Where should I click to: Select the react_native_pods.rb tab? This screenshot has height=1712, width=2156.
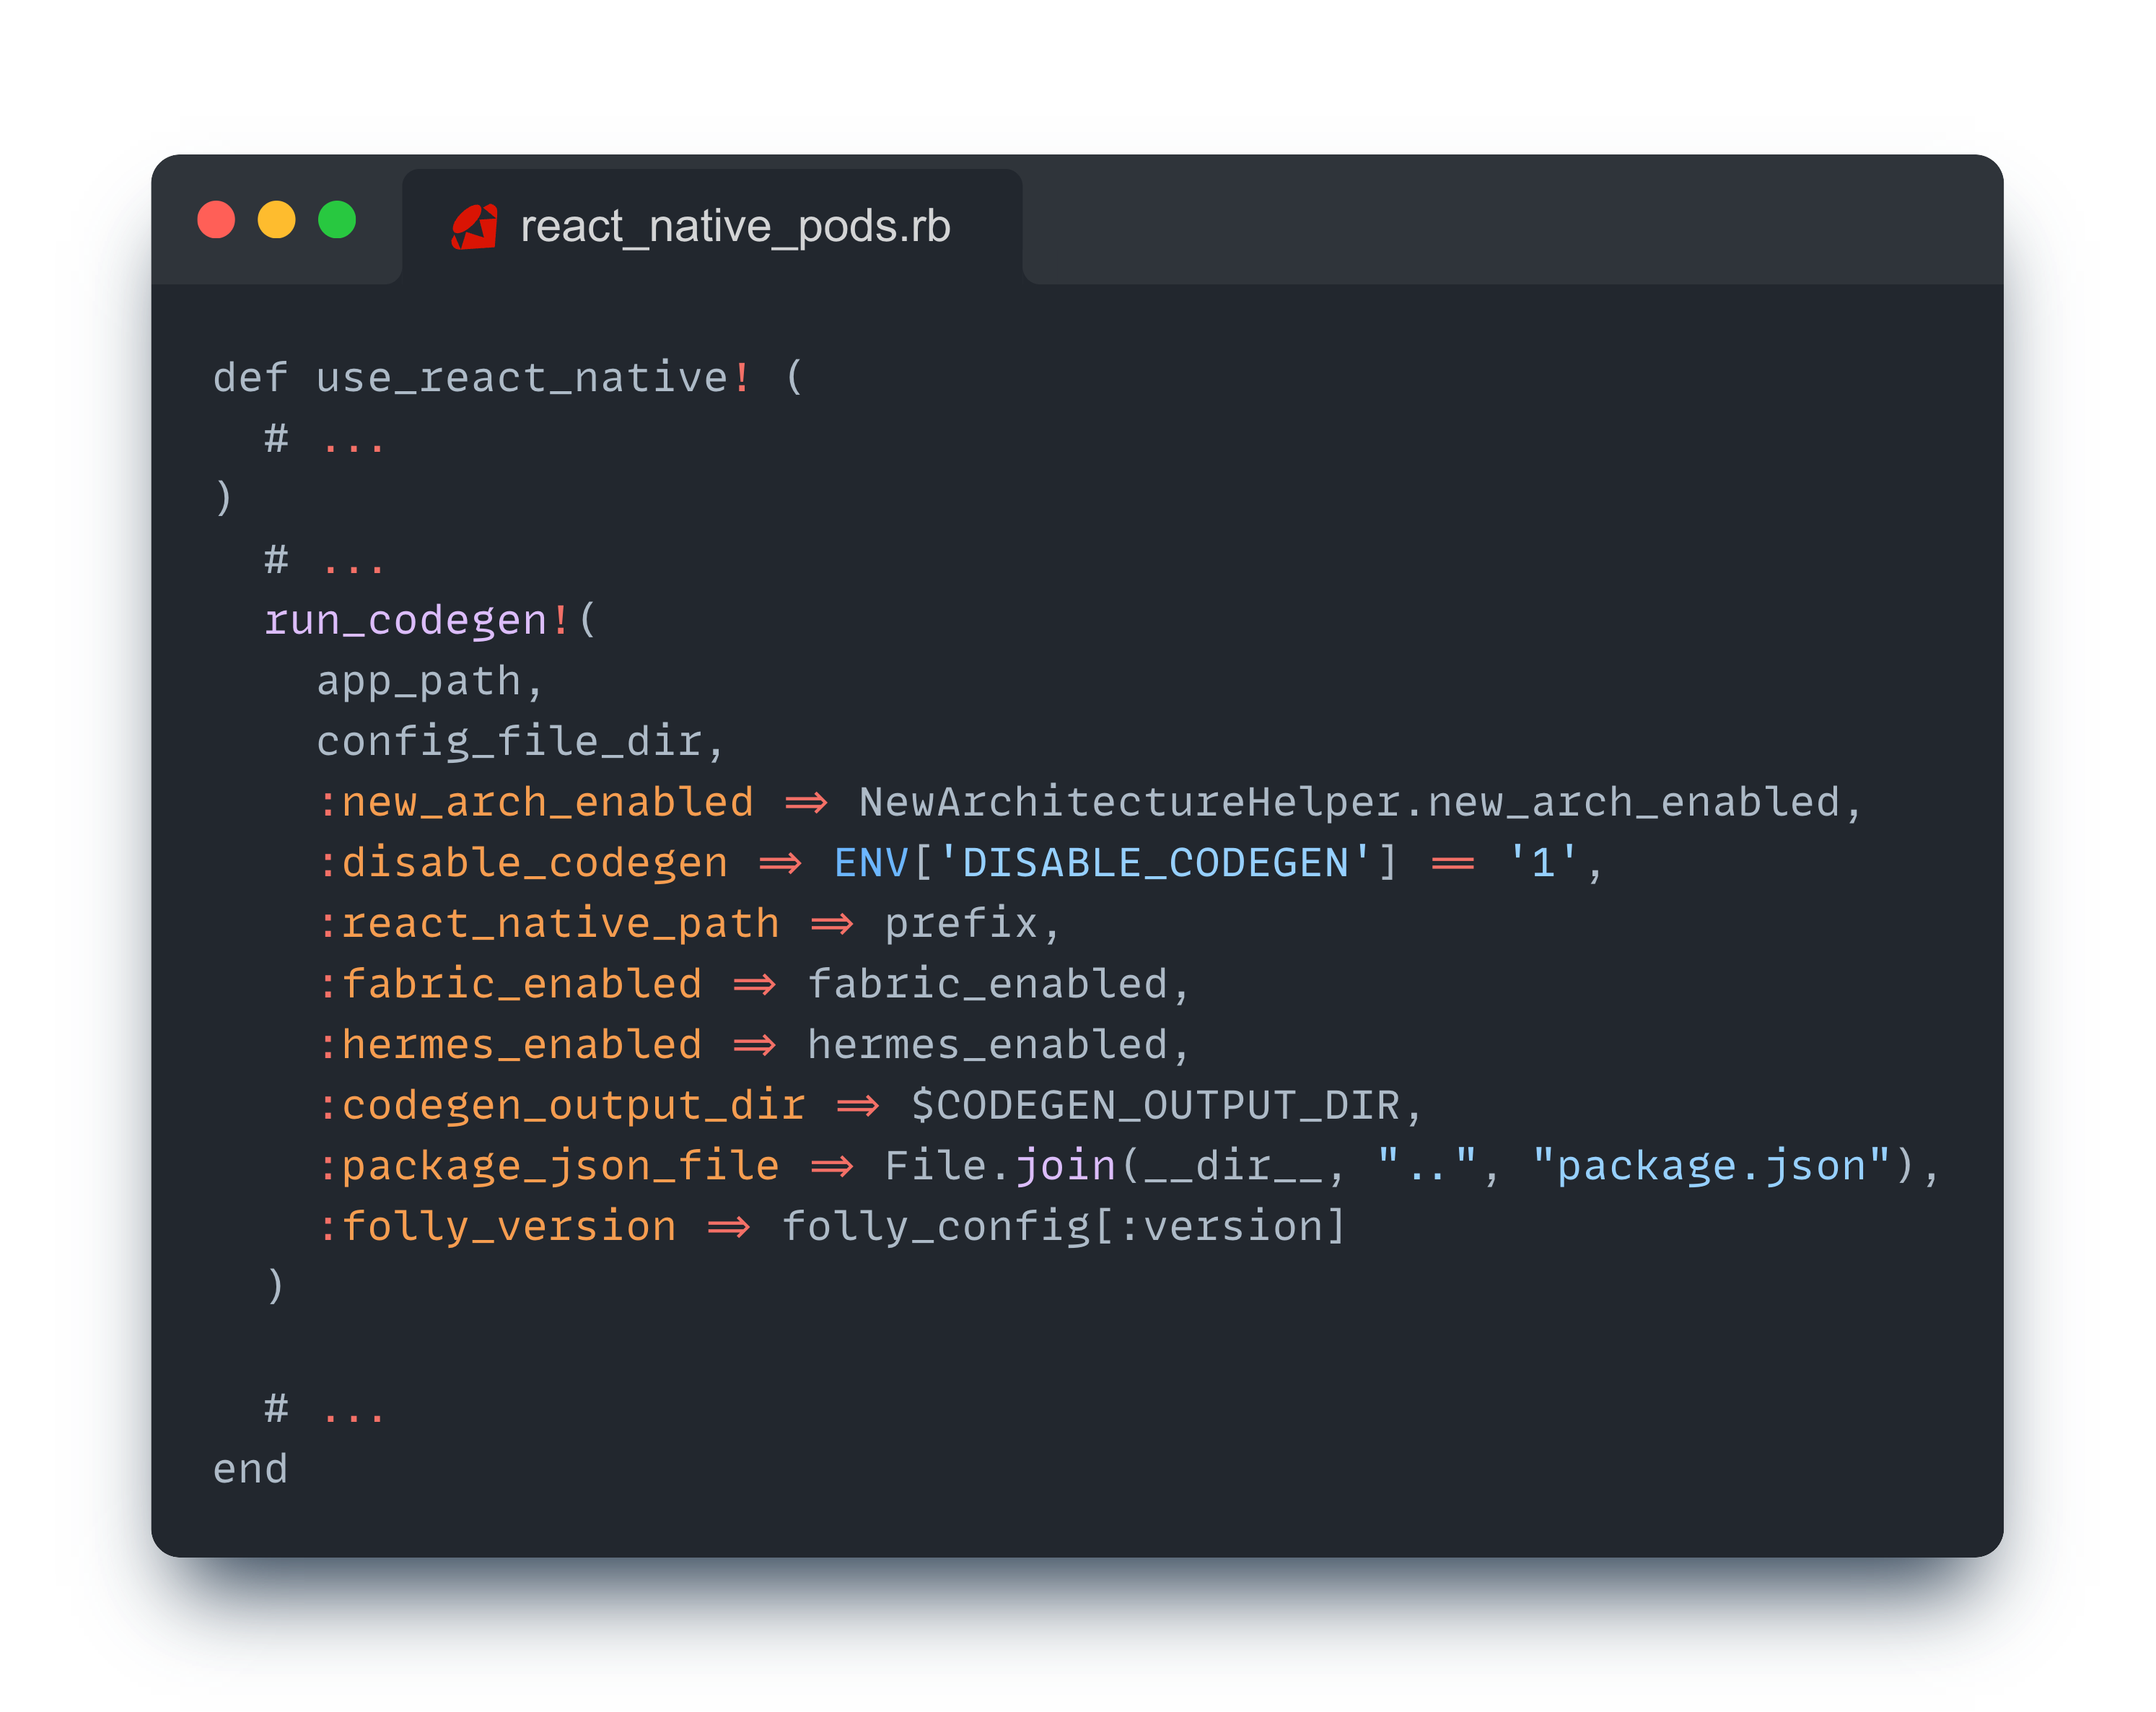click(734, 227)
